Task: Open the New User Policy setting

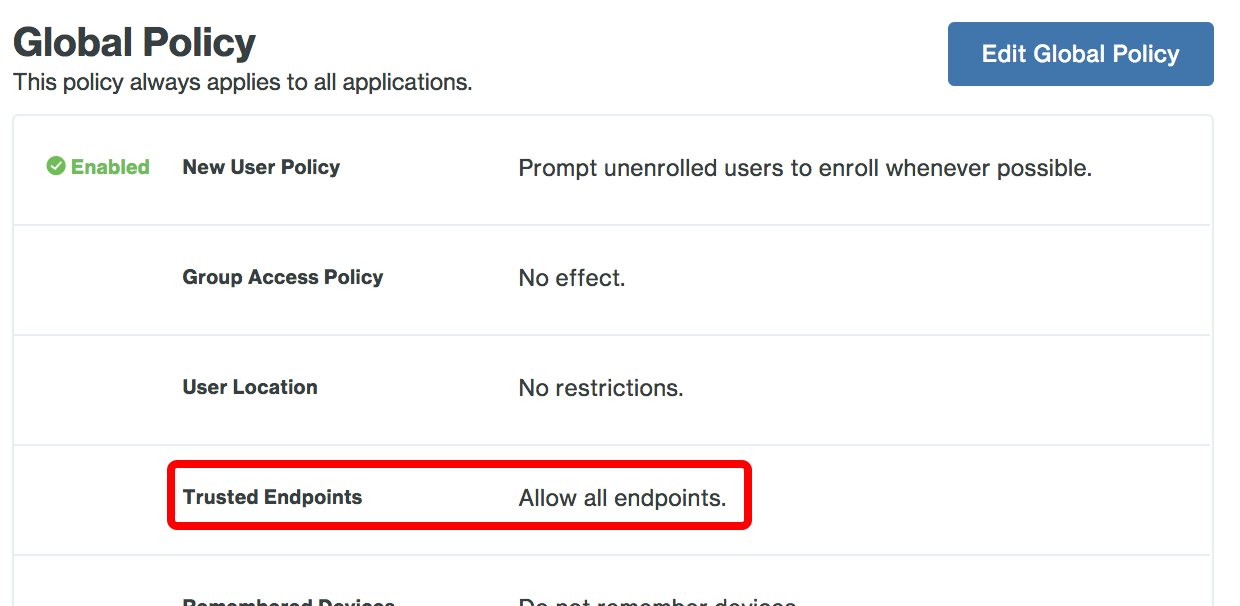Action: point(261,167)
